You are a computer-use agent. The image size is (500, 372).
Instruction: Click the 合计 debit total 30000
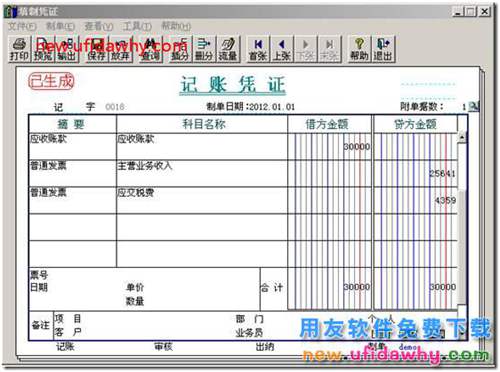pyautogui.click(x=357, y=287)
